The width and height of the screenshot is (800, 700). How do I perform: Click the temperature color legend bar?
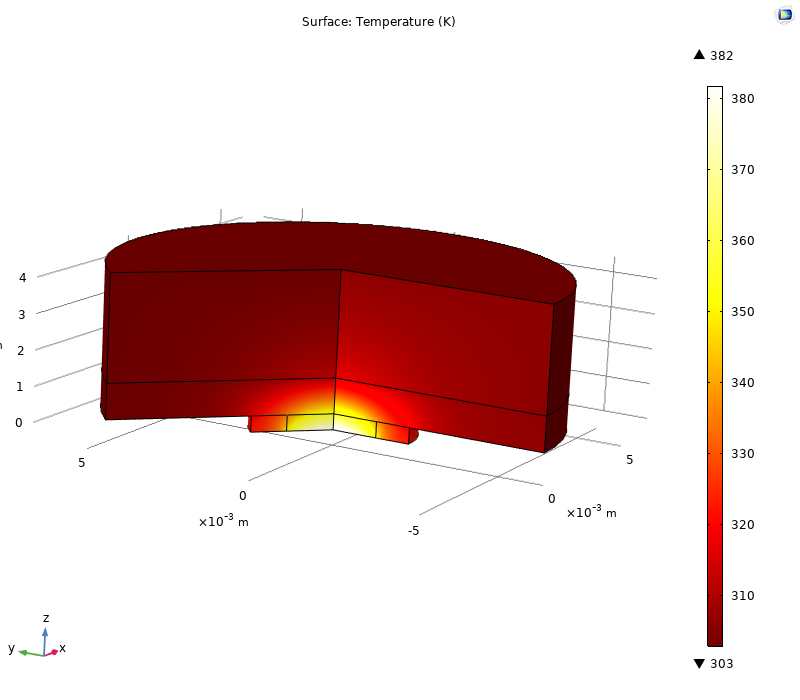(715, 366)
